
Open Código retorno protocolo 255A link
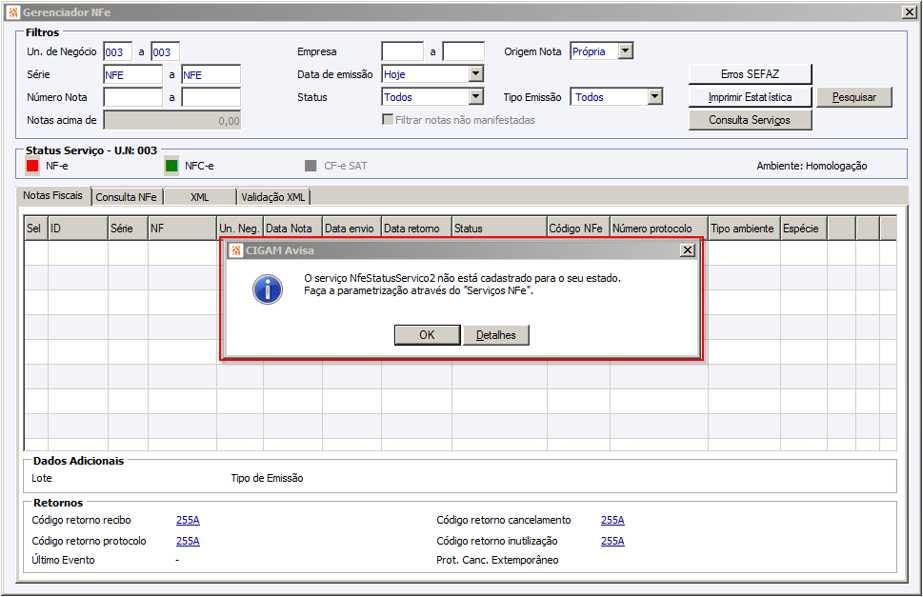tap(188, 541)
